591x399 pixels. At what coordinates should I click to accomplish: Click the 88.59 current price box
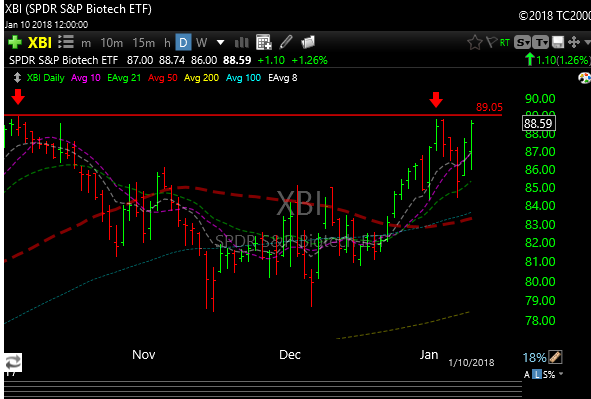point(538,124)
